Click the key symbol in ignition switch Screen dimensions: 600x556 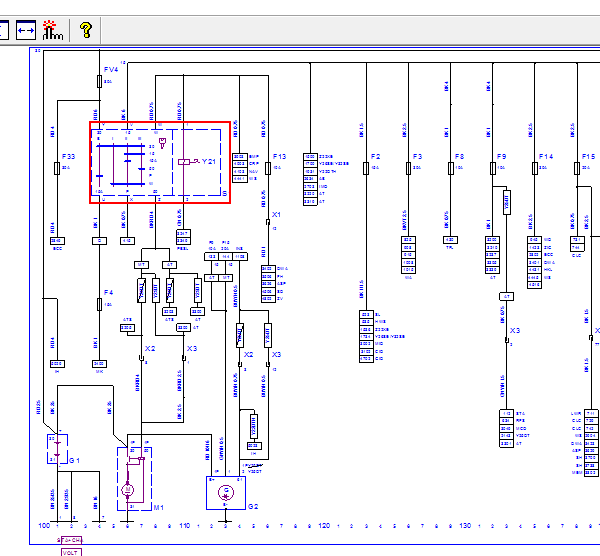pos(162,143)
